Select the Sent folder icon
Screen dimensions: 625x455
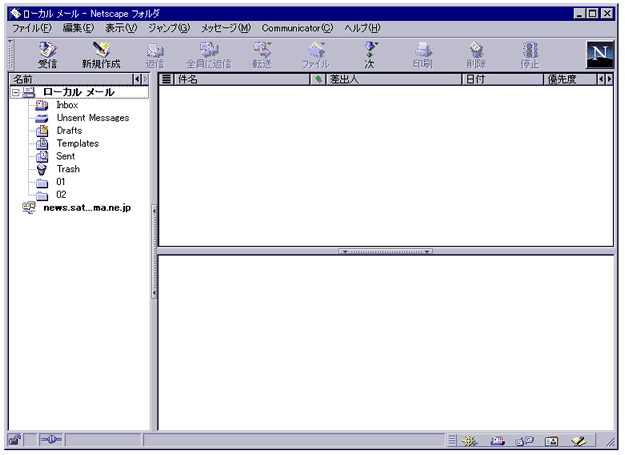pos(42,156)
